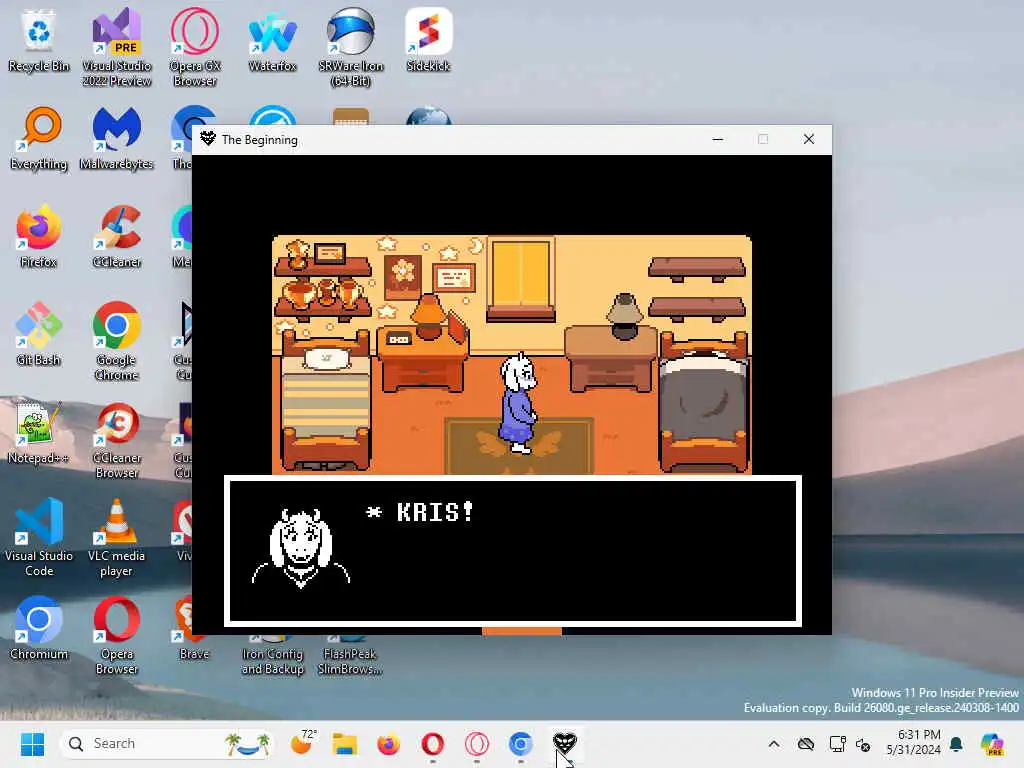
Task: Open Iron Config and Backup shortcut
Action: tap(272, 656)
